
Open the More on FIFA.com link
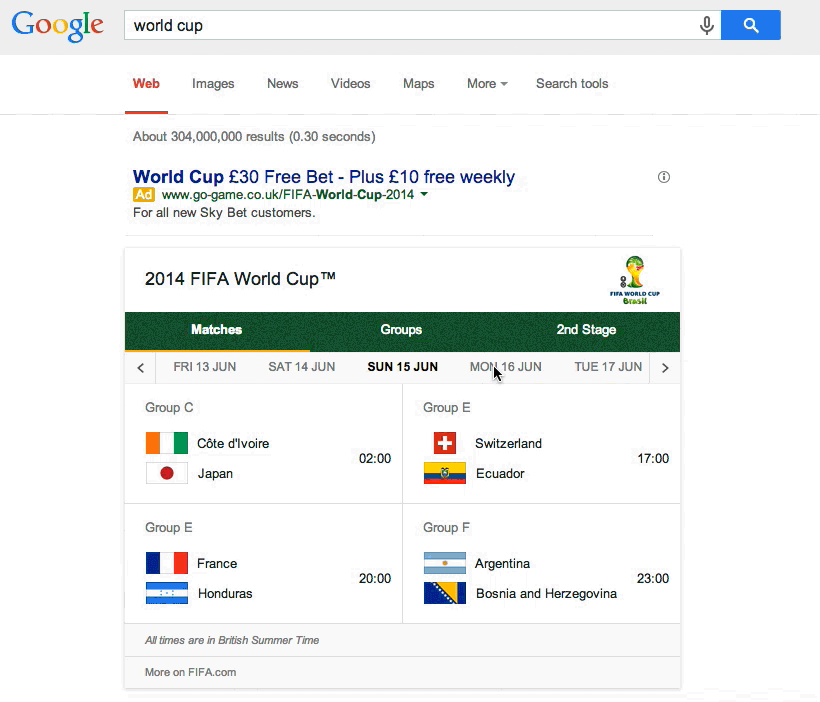(190, 672)
